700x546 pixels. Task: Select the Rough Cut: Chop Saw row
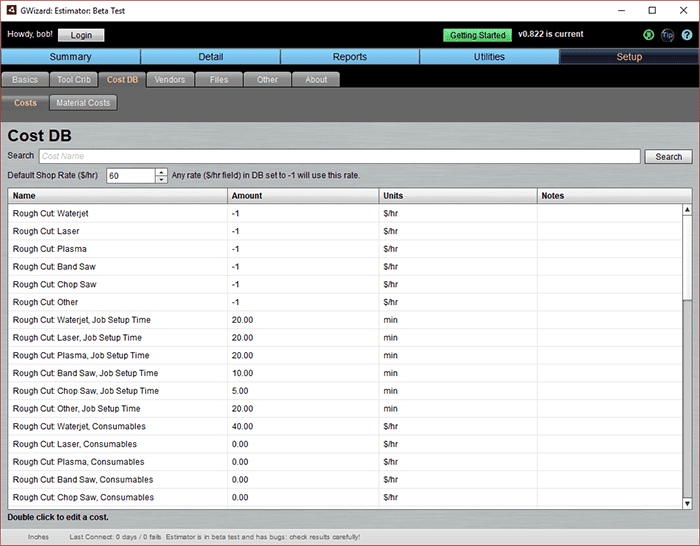[345, 284]
